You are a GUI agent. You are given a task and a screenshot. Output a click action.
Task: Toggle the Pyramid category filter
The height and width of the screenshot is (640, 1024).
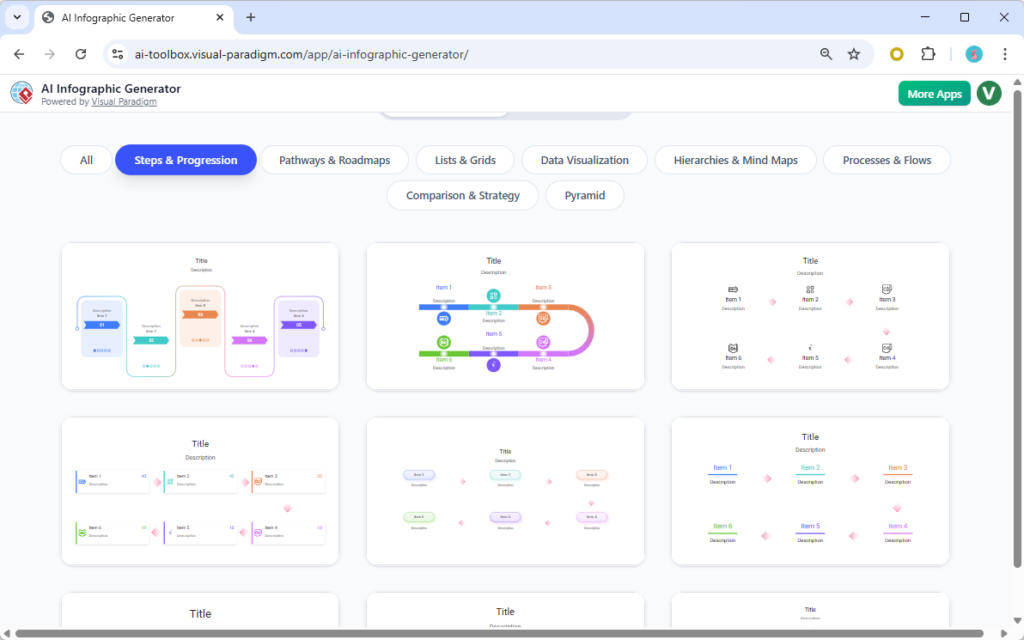click(585, 195)
